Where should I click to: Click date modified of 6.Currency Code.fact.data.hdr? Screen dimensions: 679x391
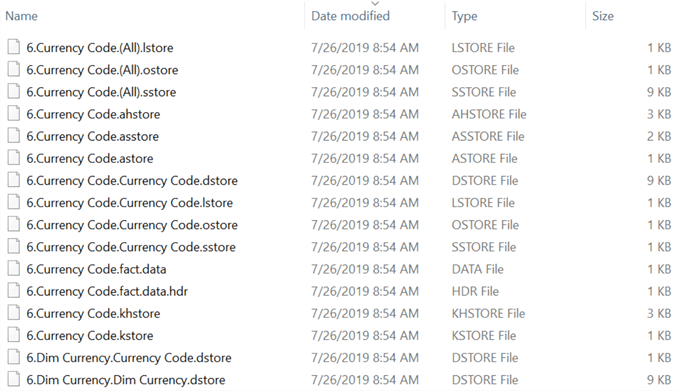(x=365, y=291)
